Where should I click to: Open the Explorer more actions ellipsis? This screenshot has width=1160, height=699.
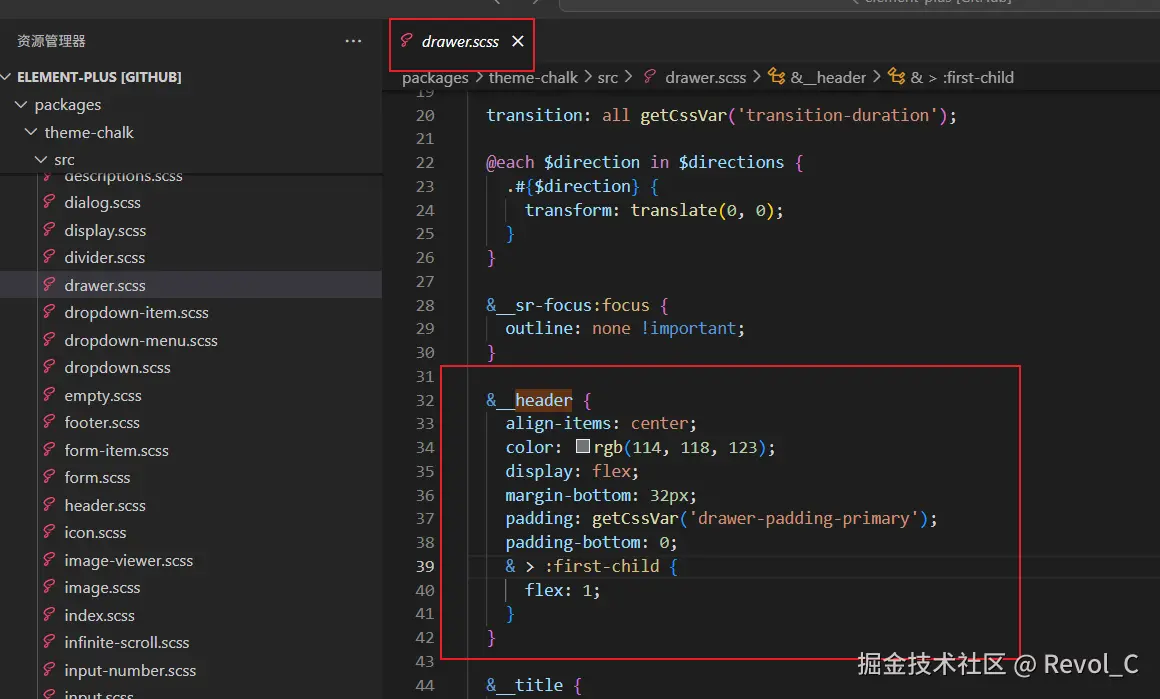[353, 41]
